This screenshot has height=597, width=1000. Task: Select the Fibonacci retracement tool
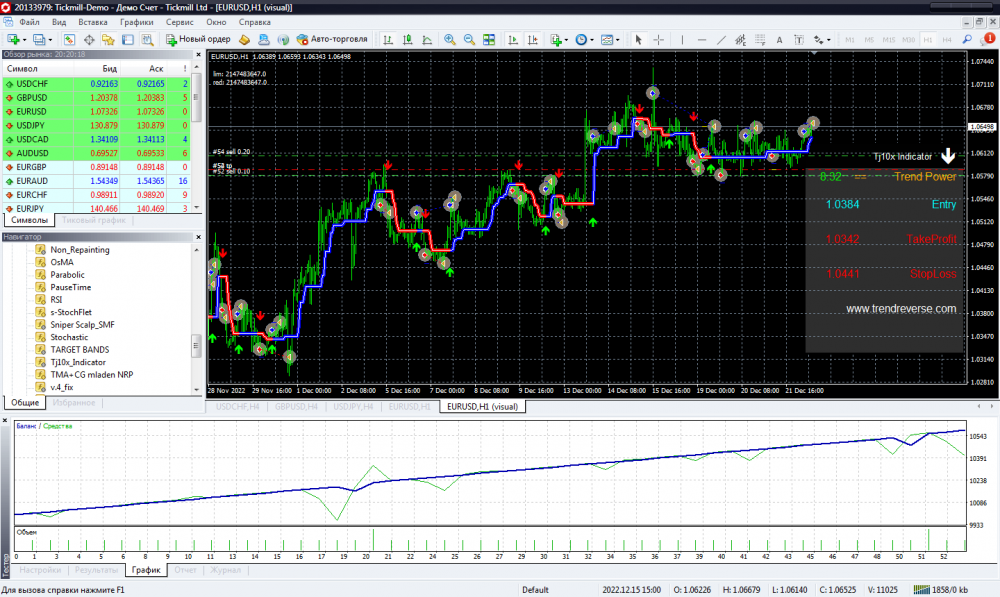[760, 40]
